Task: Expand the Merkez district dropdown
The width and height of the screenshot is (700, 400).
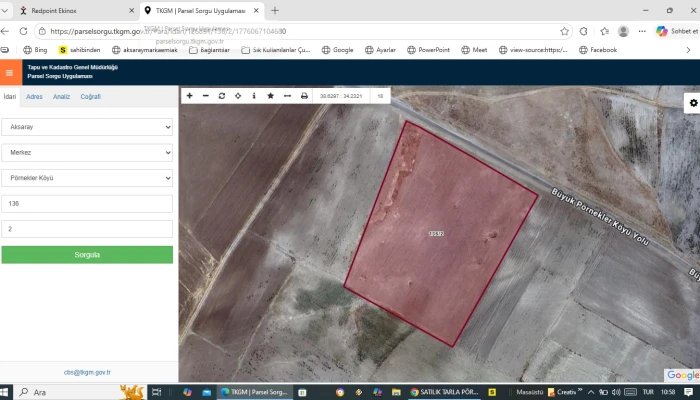Action: tap(87, 153)
